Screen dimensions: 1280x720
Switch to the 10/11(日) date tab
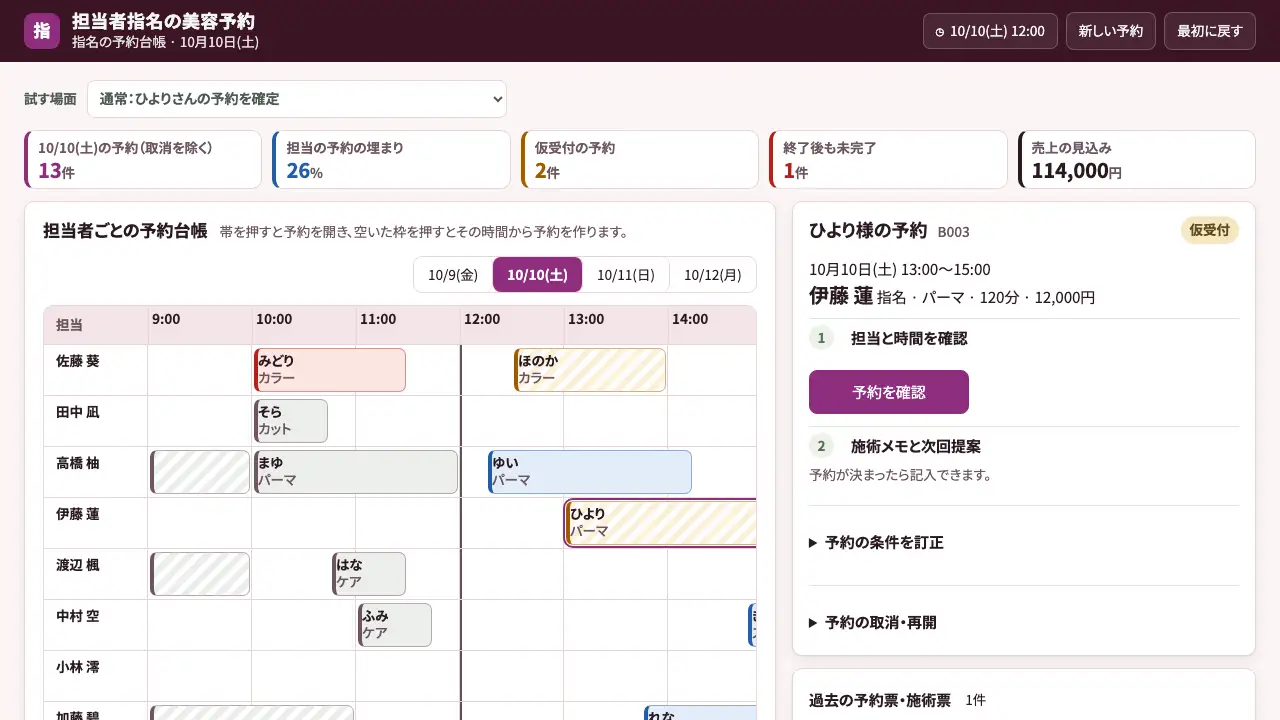point(626,275)
